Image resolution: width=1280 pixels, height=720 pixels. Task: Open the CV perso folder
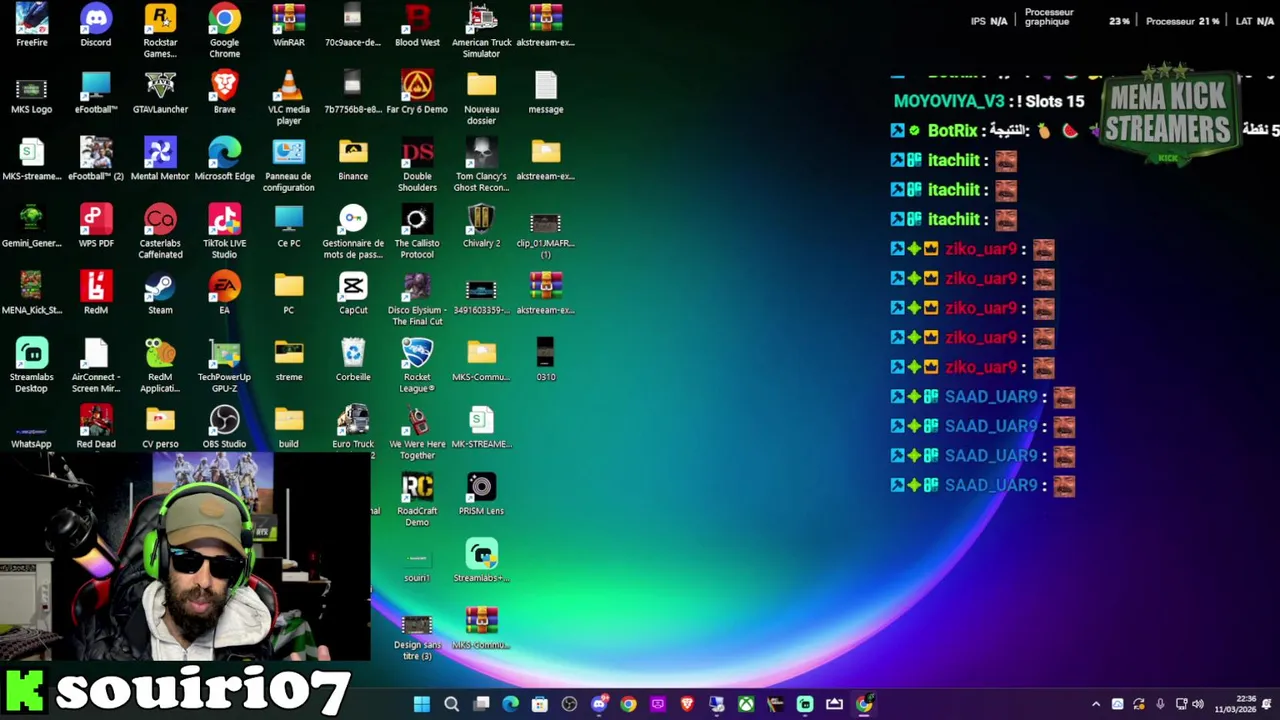(160, 427)
